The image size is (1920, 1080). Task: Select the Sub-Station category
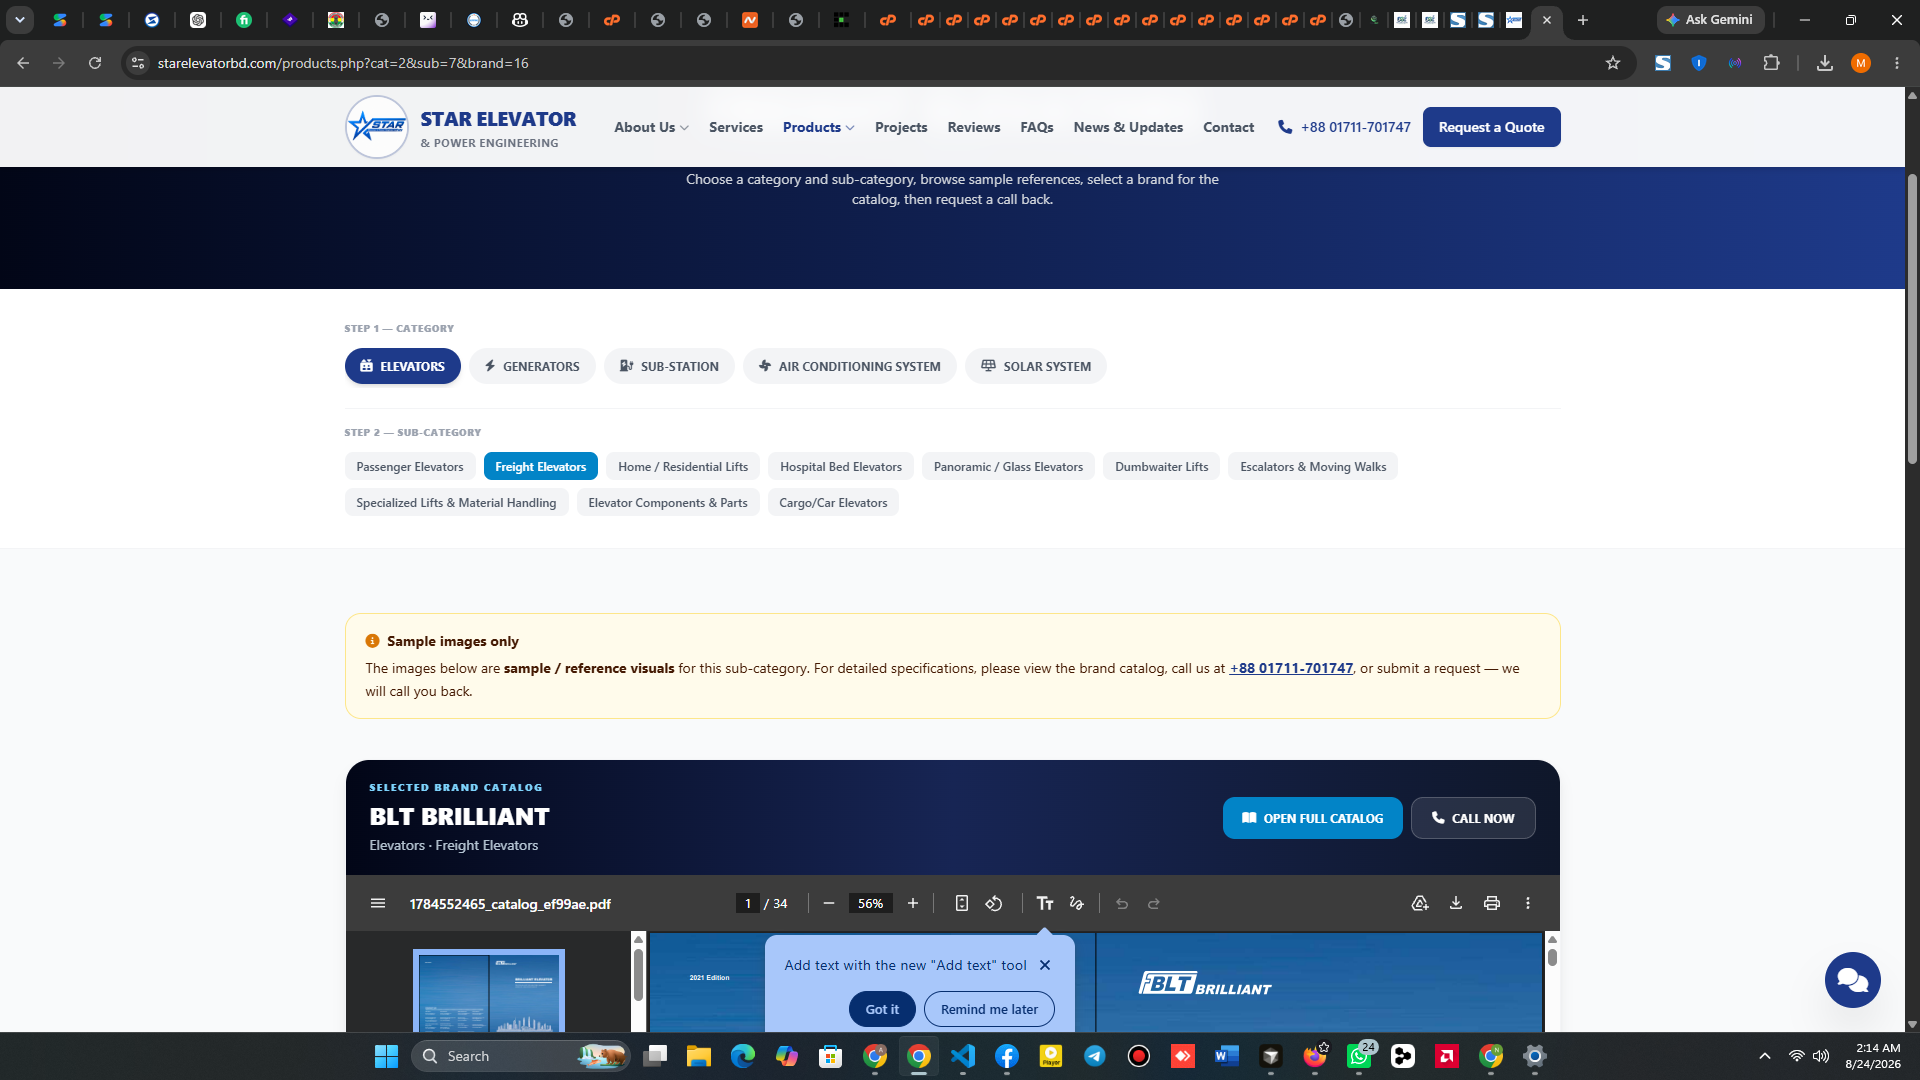669,366
